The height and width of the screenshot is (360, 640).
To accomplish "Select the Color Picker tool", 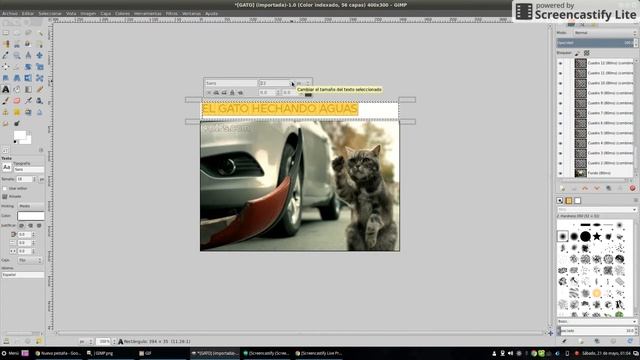I will pyautogui.click(x=6, y=55).
